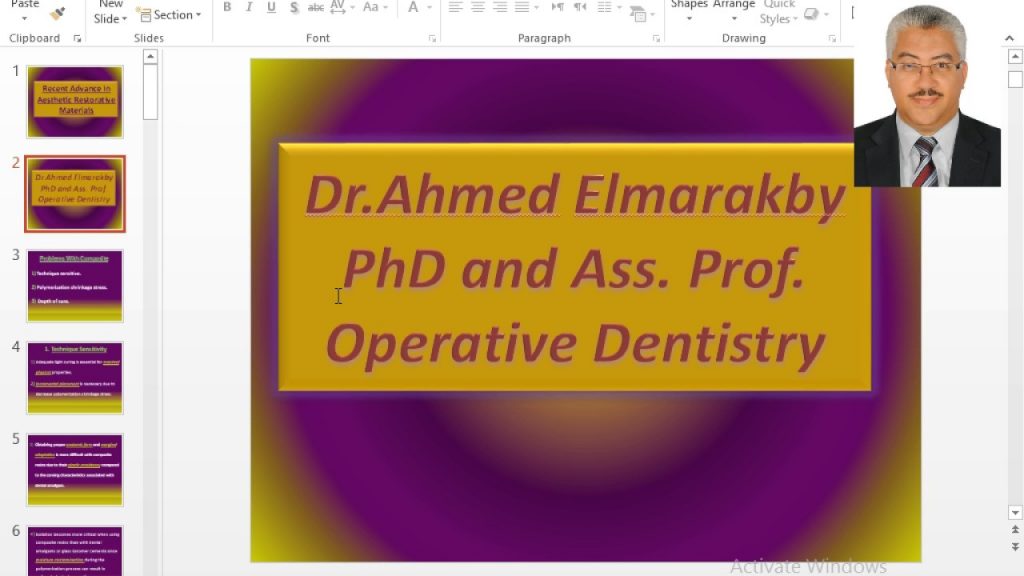
Task: Collapse the ribbon with the chevron
Action: (1010, 39)
